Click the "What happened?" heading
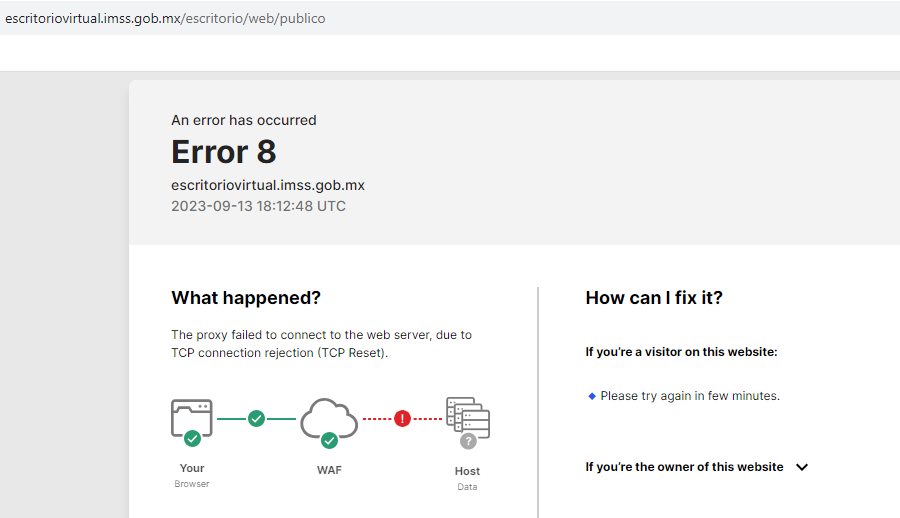The height and width of the screenshot is (518, 900). (246, 297)
